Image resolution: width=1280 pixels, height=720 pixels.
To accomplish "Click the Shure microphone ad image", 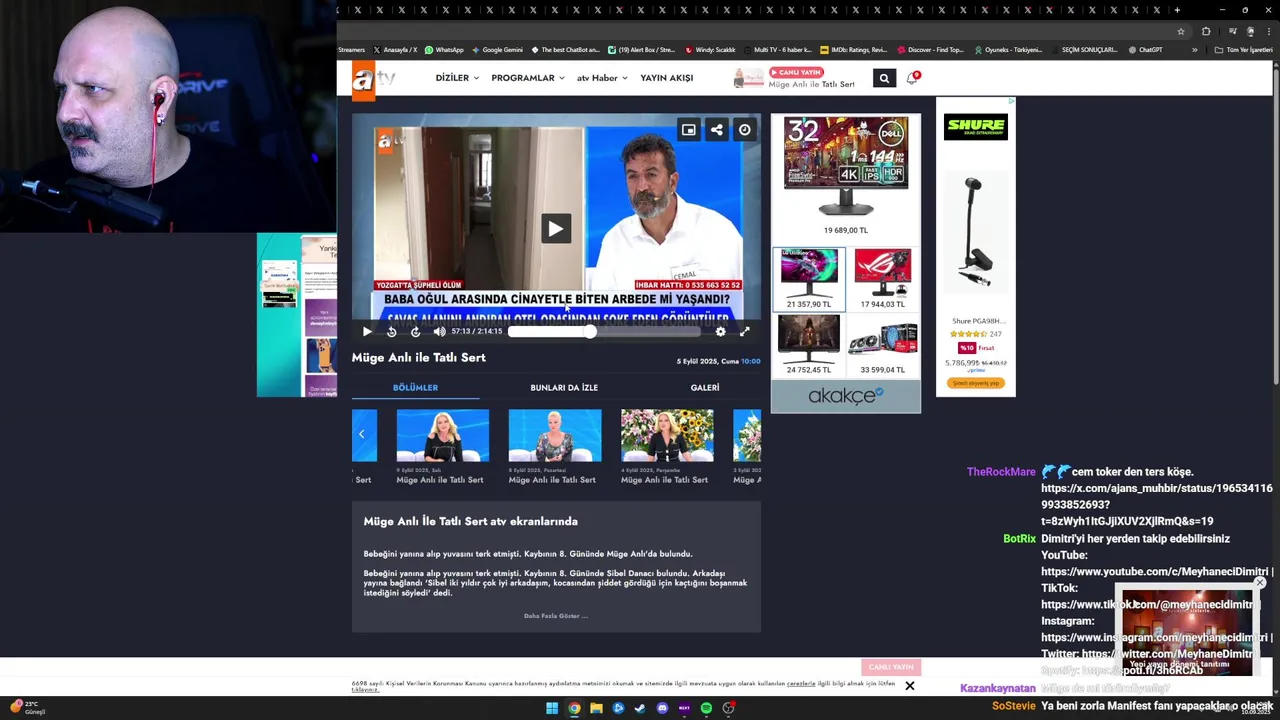I will [x=974, y=232].
